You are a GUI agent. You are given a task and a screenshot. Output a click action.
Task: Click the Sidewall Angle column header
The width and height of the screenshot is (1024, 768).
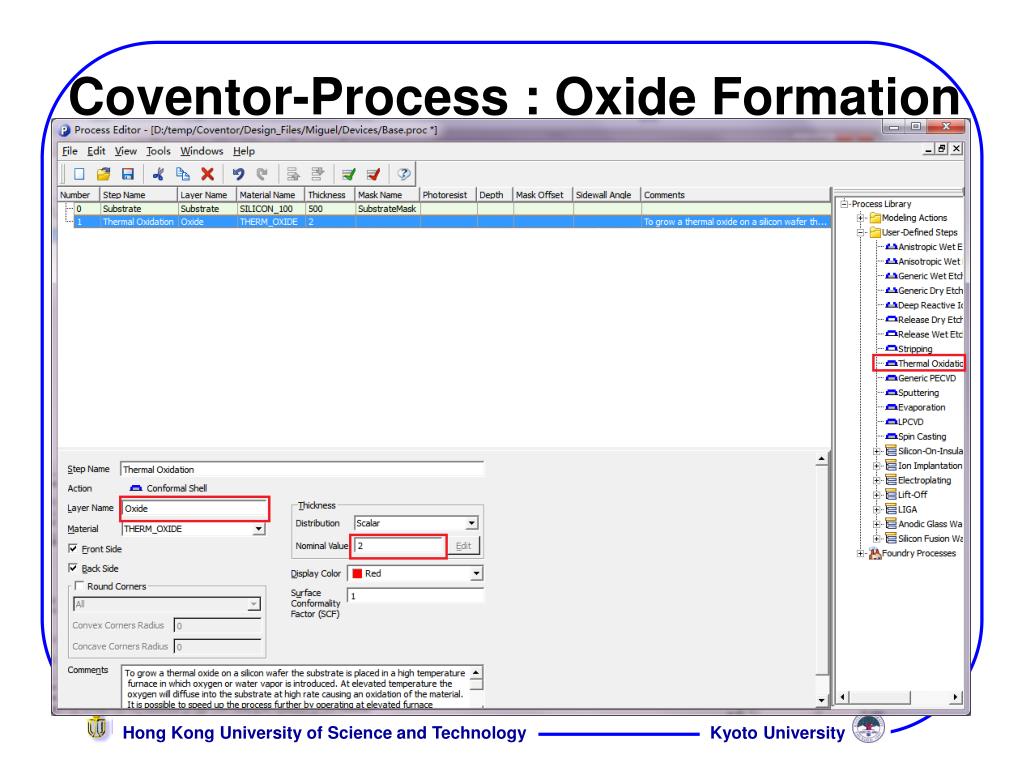[607, 195]
